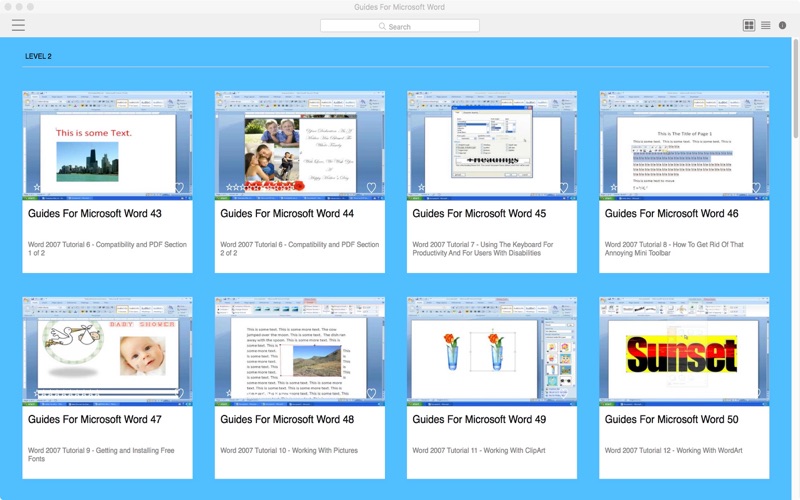Select 'Getting and Installing Free Fonts' description
This screenshot has height=500, width=800.
[101, 455]
